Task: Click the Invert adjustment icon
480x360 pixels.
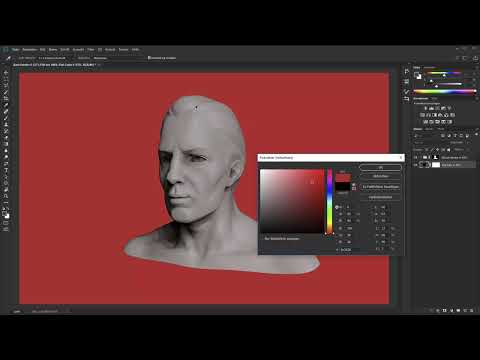Action: (x=425, y=122)
